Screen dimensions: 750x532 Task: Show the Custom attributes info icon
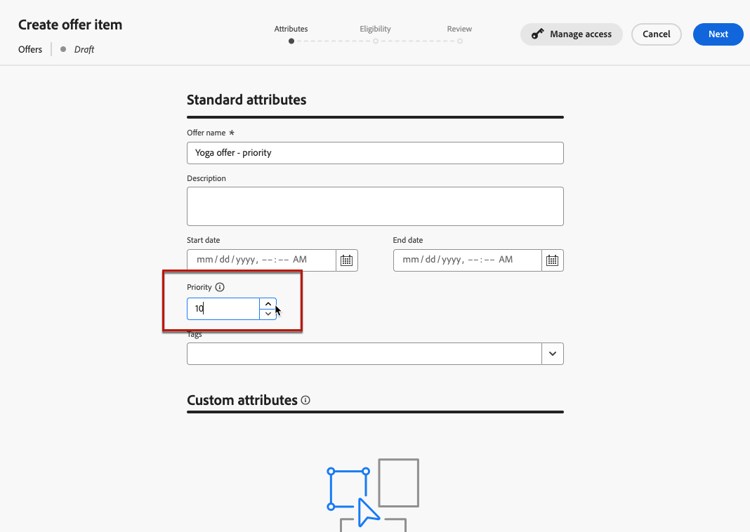[x=305, y=400]
